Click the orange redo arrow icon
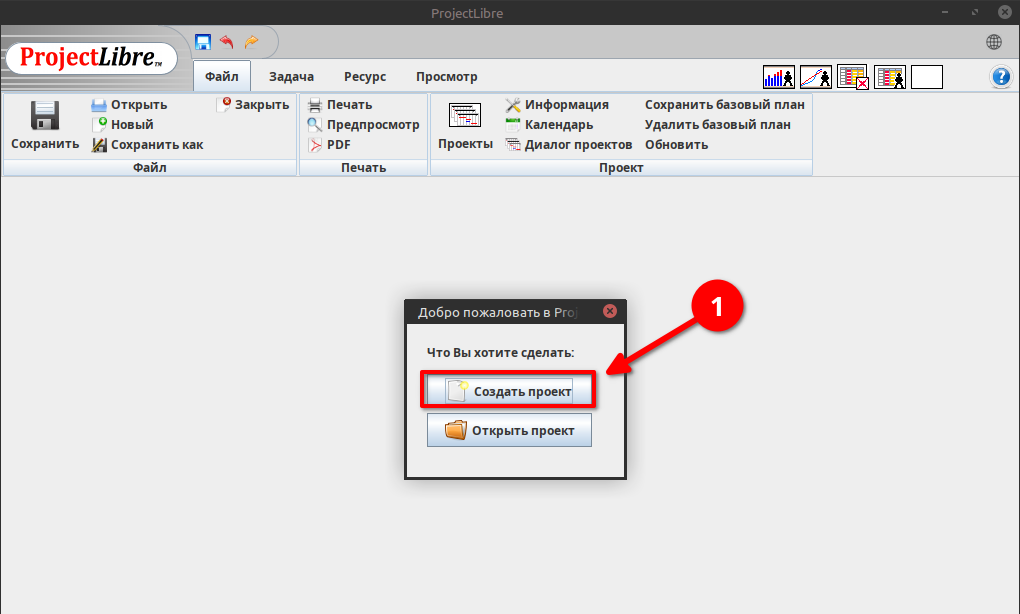 coord(251,42)
